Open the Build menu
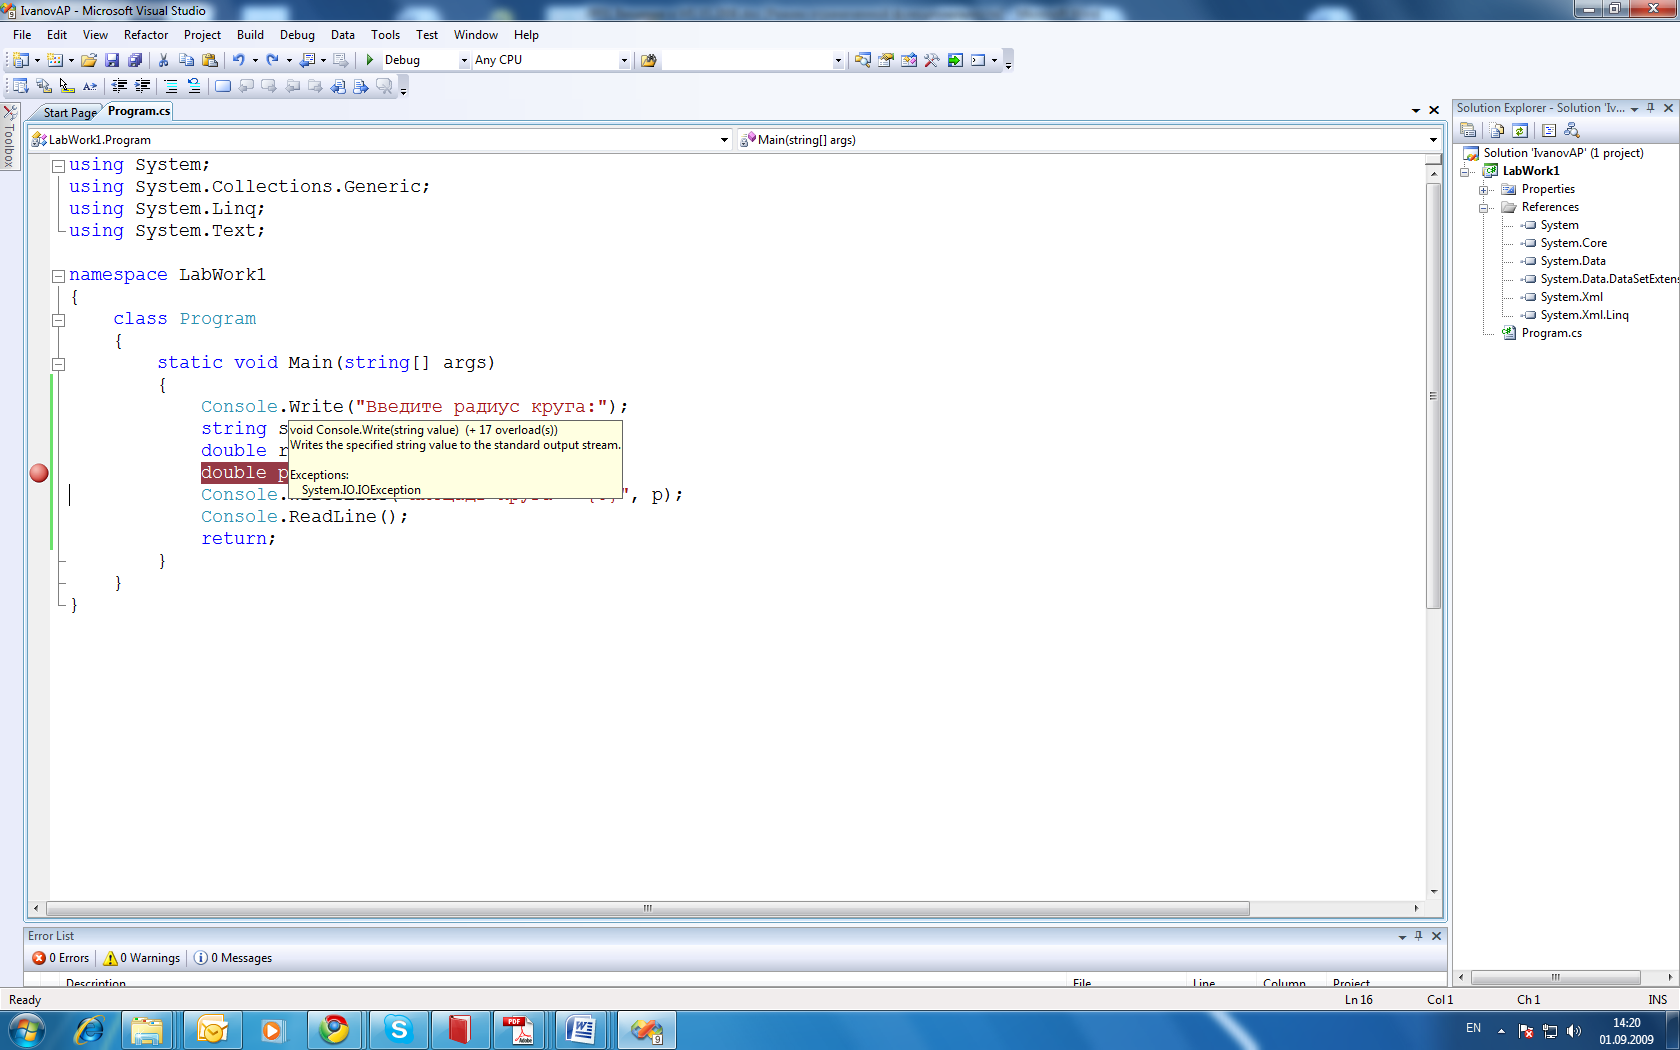This screenshot has width=1680, height=1050. (x=250, y=35)
